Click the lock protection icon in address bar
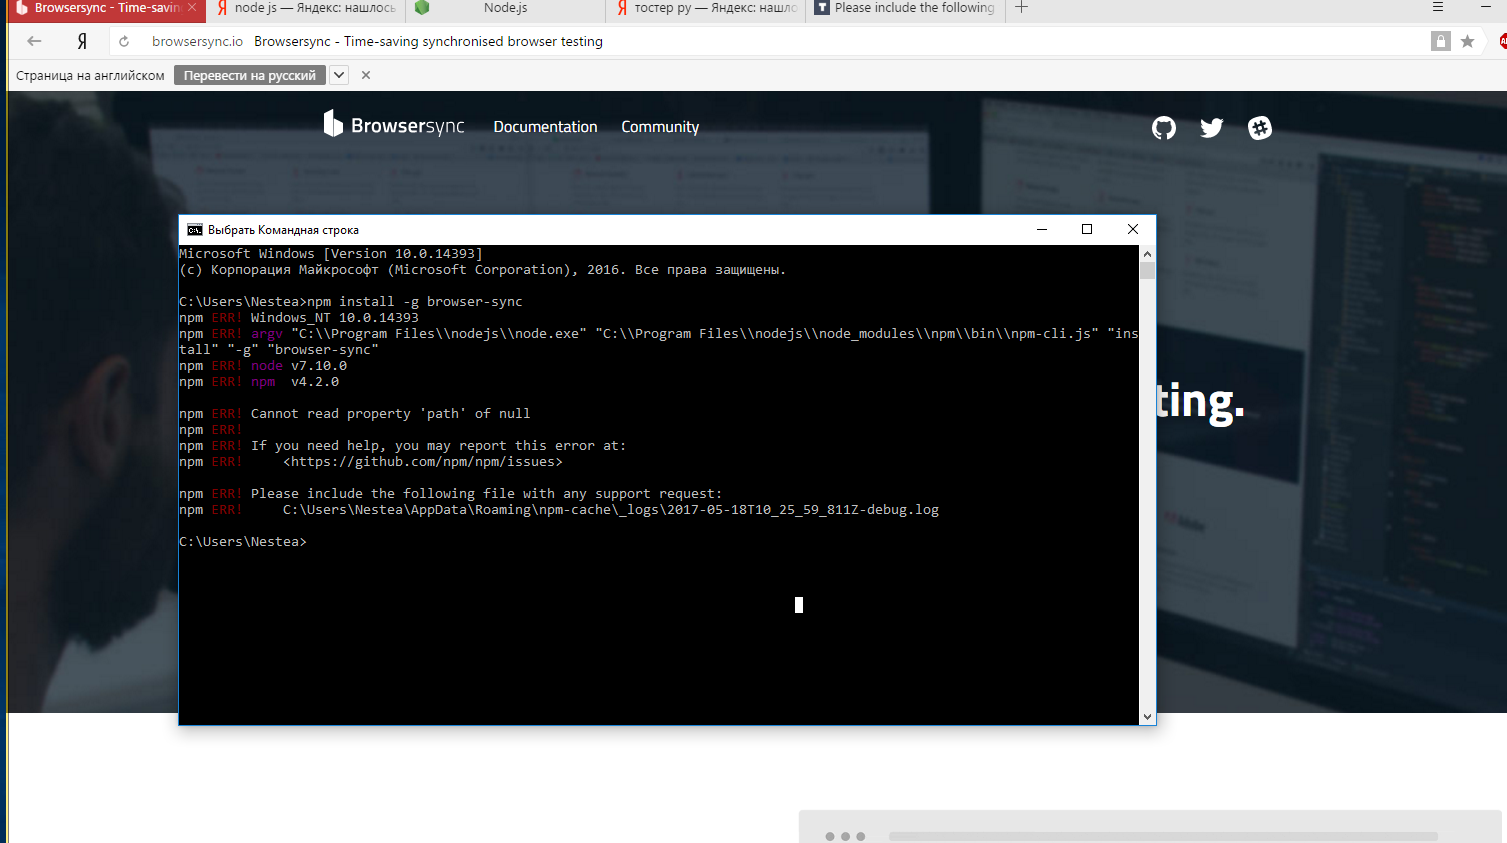 (1440, 41)
